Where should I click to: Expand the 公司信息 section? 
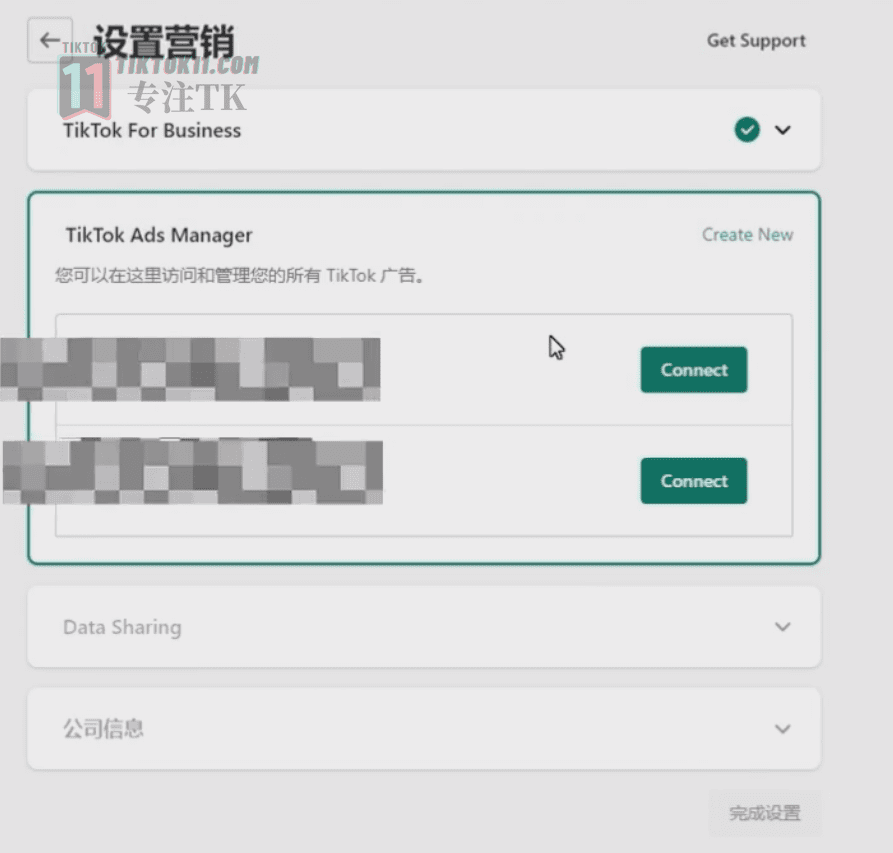point(783,728)
